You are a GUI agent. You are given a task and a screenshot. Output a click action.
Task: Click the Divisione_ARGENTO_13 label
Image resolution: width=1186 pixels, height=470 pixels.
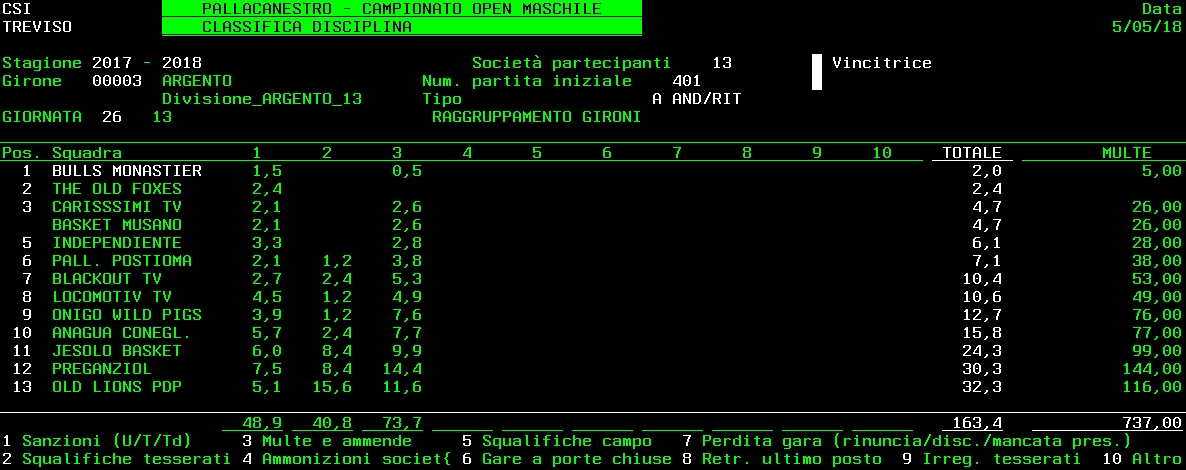coord(262,99)
